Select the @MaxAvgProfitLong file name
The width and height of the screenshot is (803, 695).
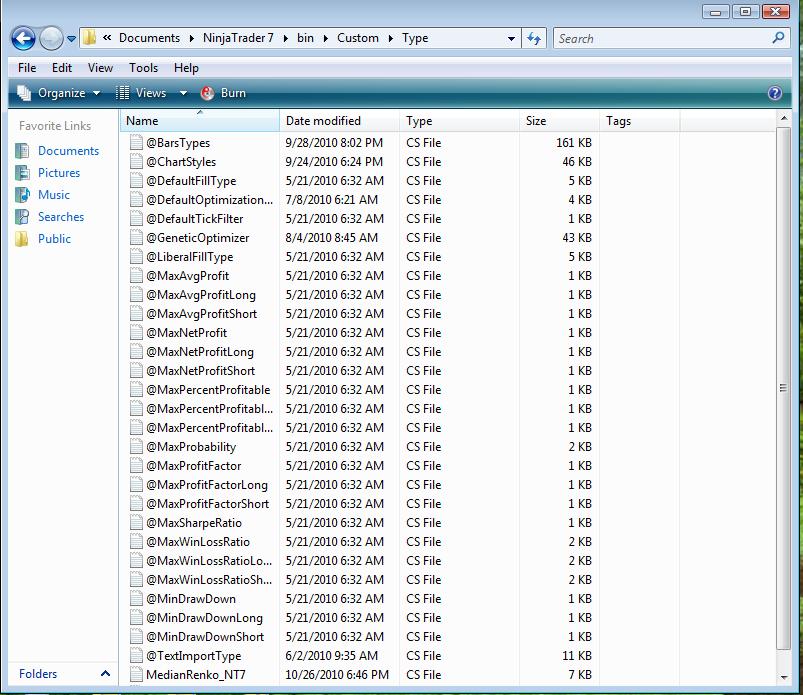coord(201,295)
